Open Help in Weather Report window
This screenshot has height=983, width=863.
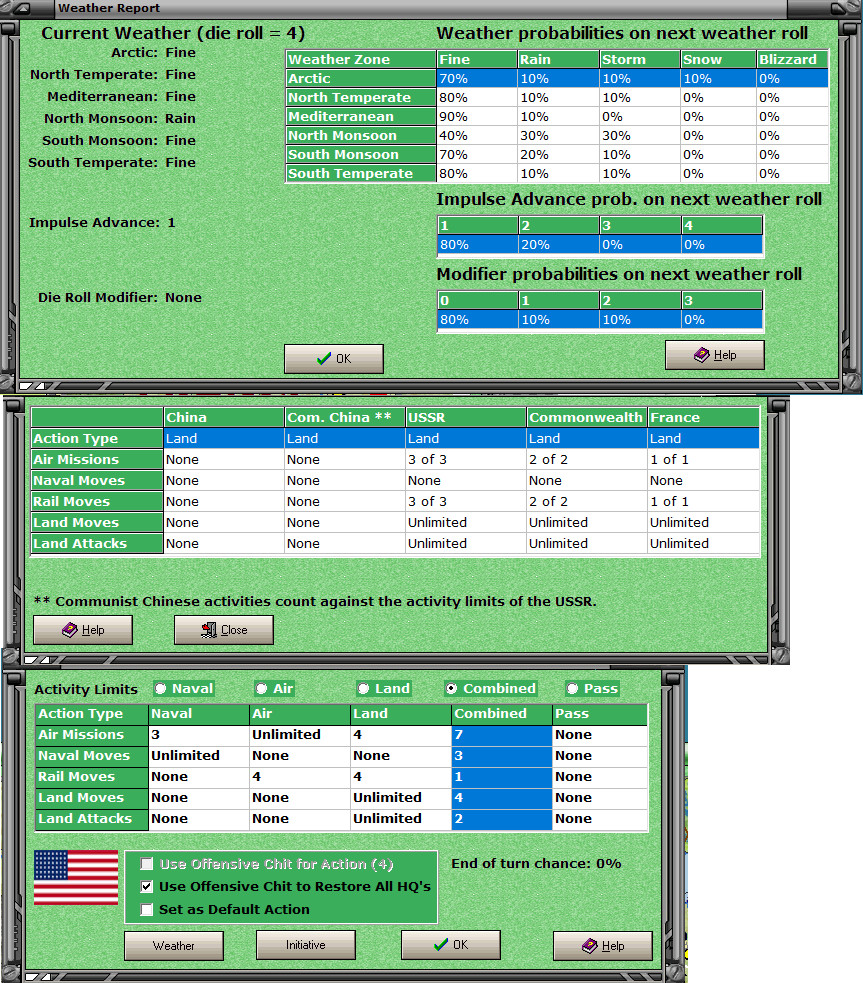(x=714, y=355)
